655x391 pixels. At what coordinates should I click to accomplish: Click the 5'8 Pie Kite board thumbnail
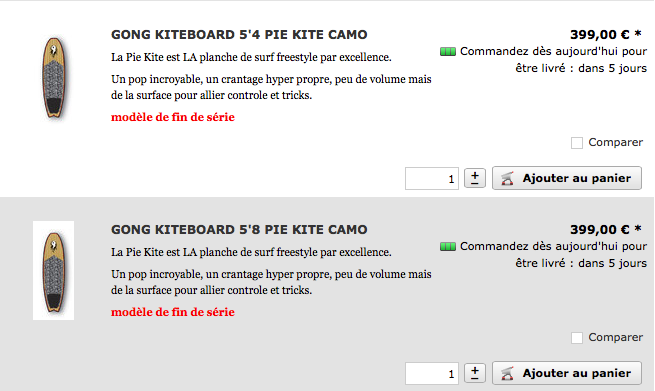pyautogui.click(x=53, y=271)
